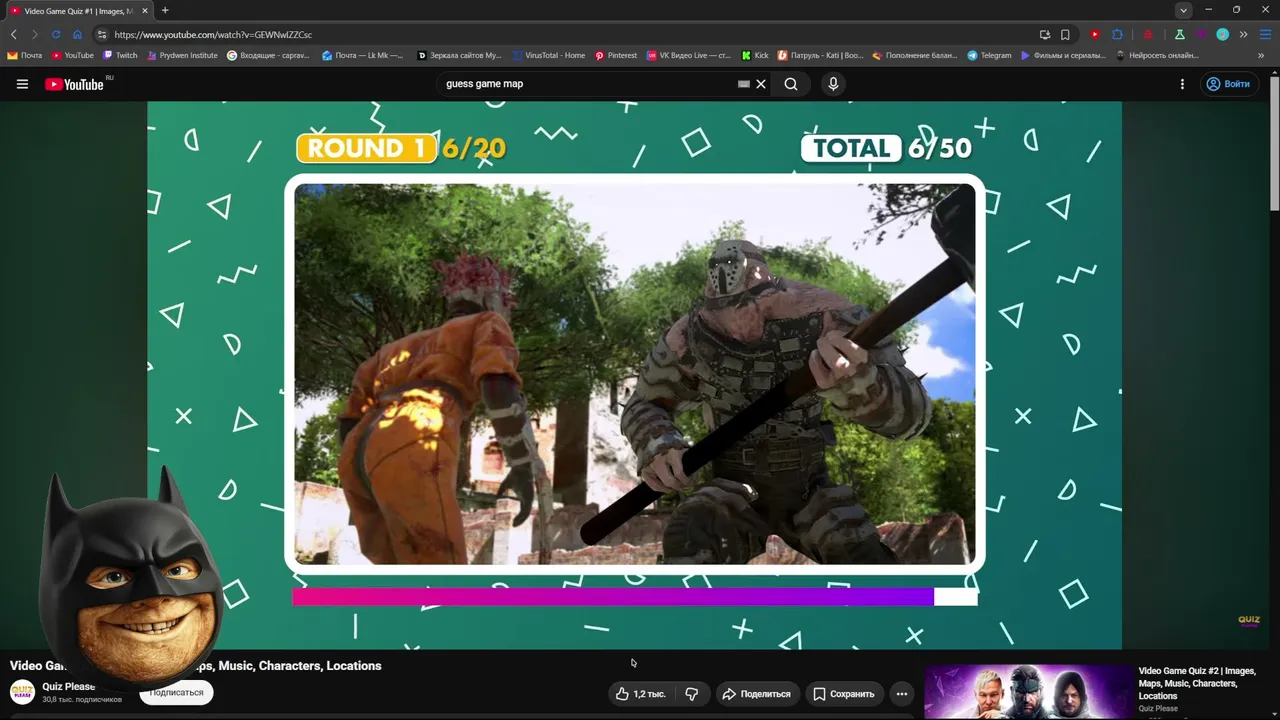Bookmark this page in address bar

(1065, 34)
